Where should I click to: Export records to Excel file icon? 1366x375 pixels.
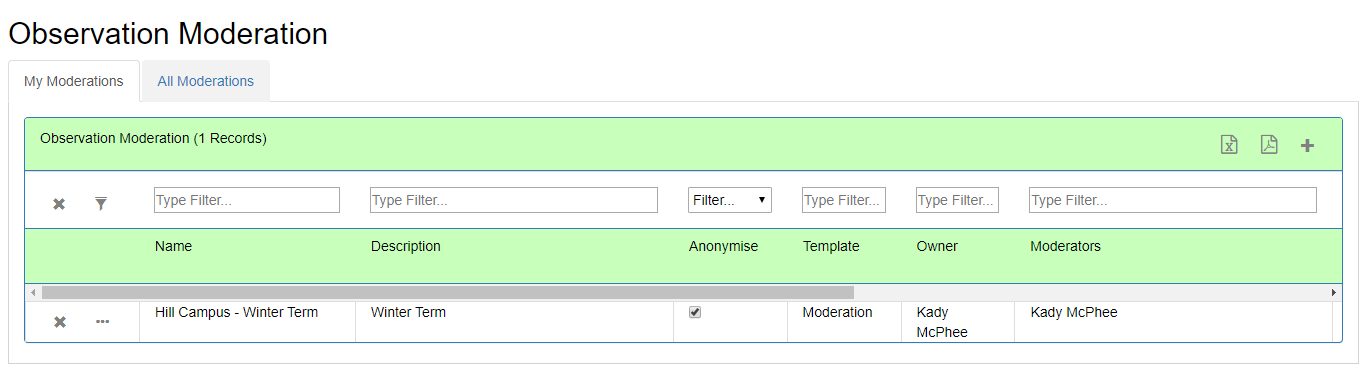[1229, 145]
